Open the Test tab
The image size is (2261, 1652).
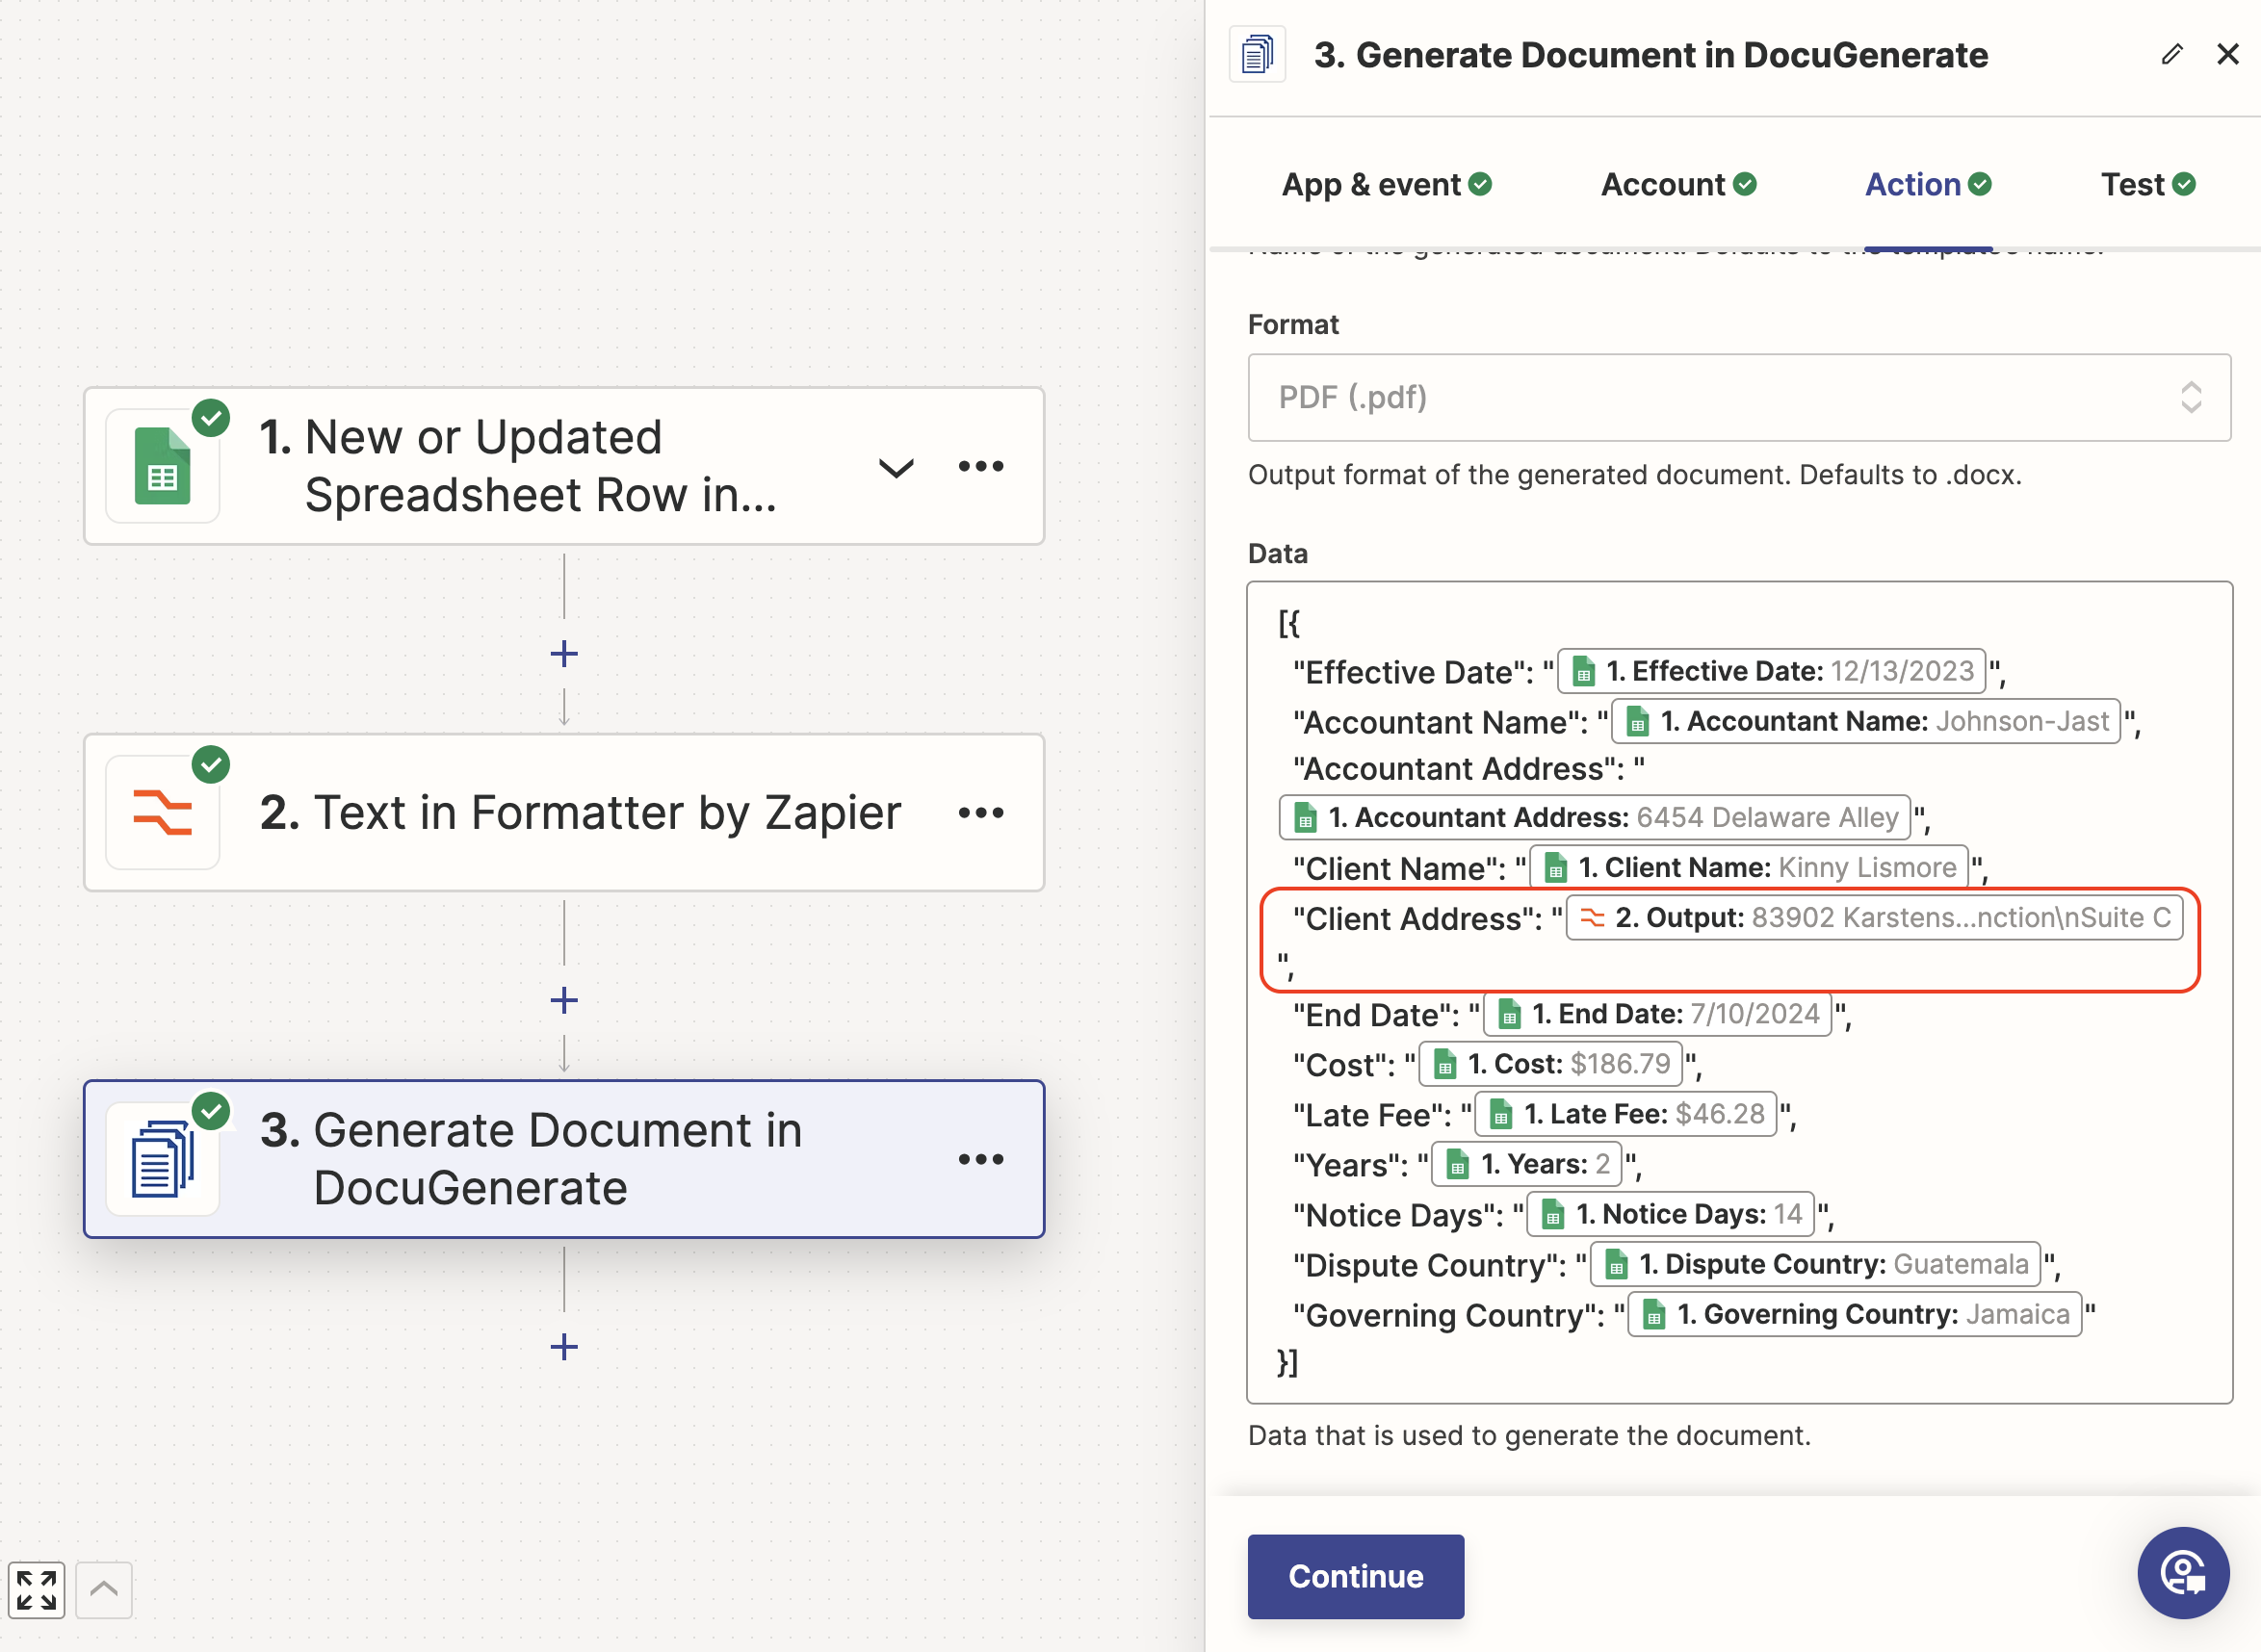[2148, 184]
